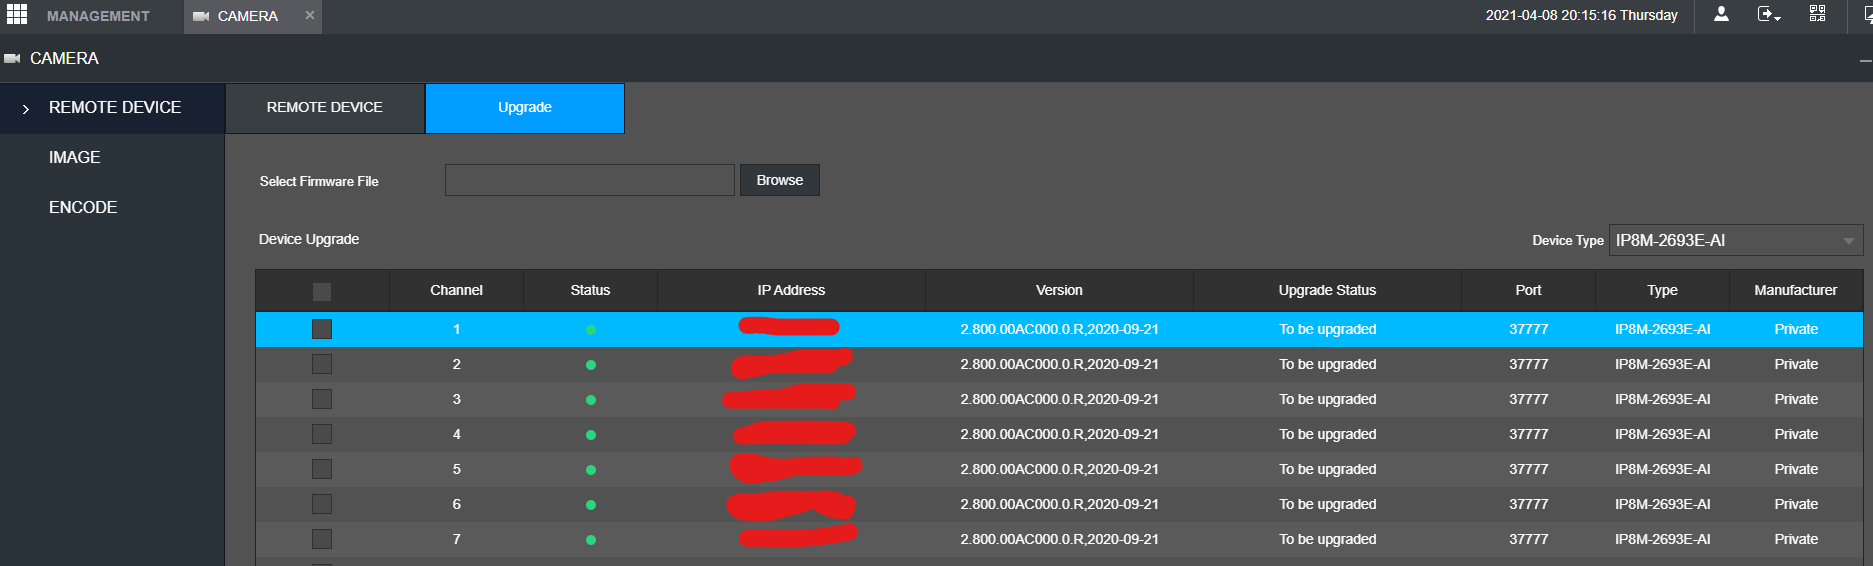This screenshot has height=566, width=1873.
Task: Check the box for channel 5
Action: coord(322,469)
